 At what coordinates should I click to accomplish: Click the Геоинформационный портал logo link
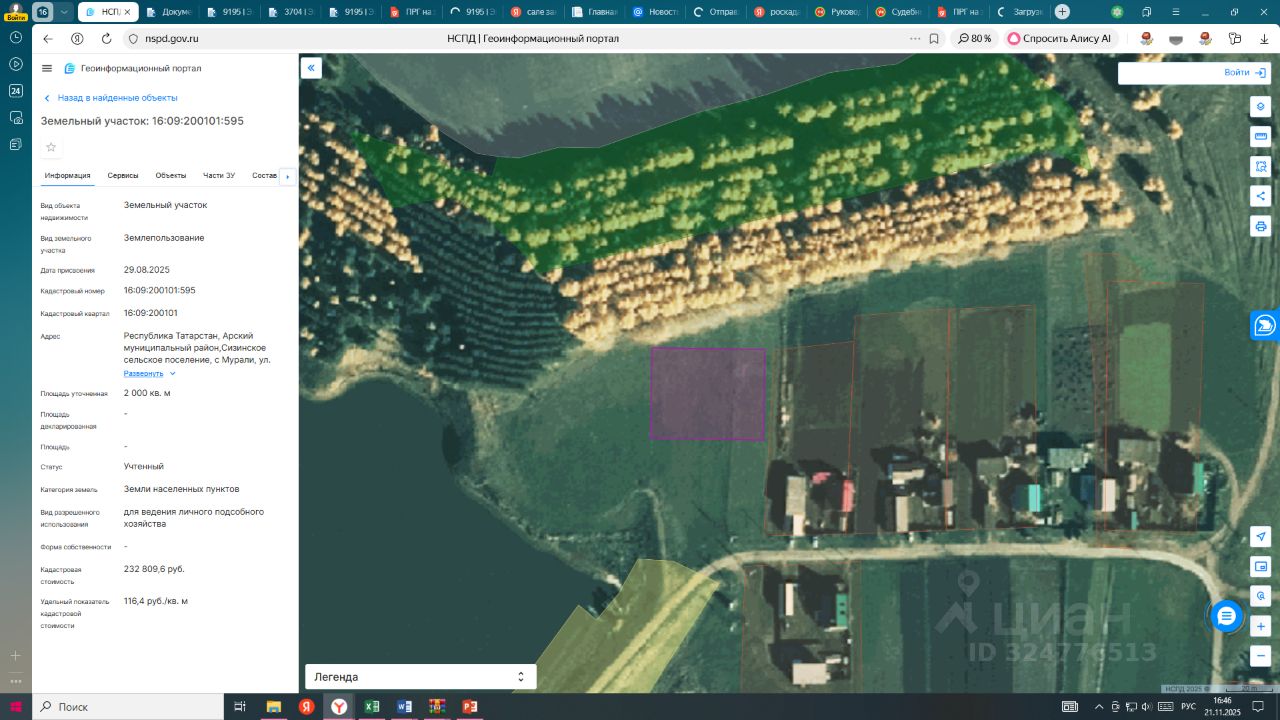[x=133, y=68]
